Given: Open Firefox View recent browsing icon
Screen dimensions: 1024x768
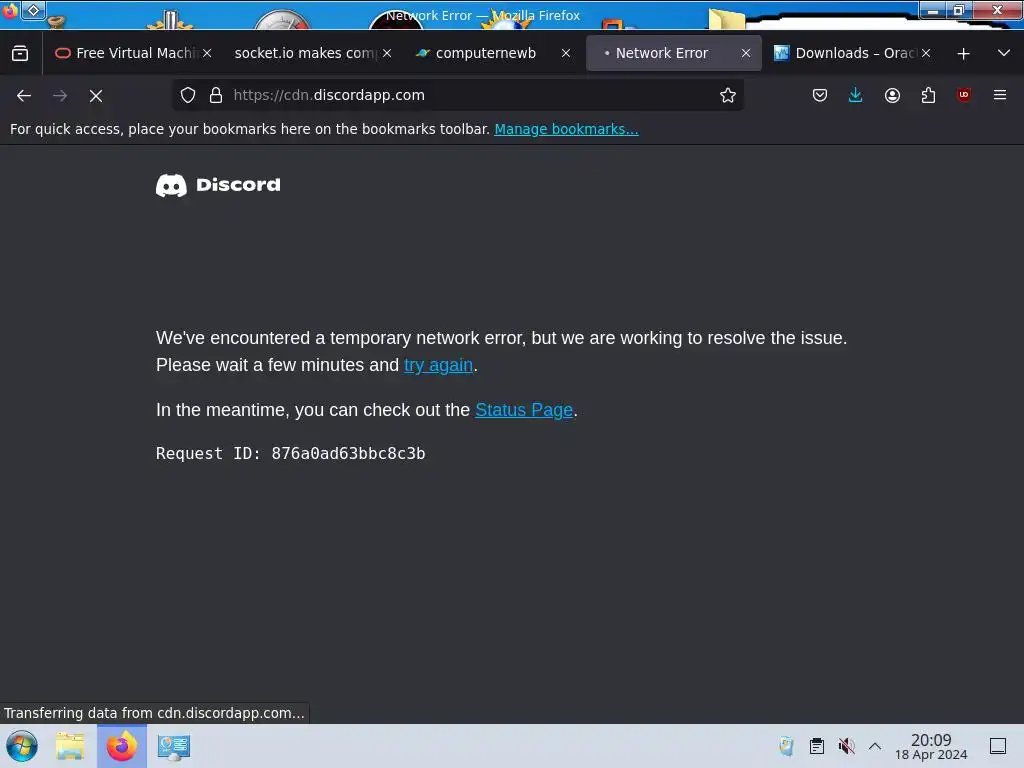Looking at the screenshot, I should 20,53.
